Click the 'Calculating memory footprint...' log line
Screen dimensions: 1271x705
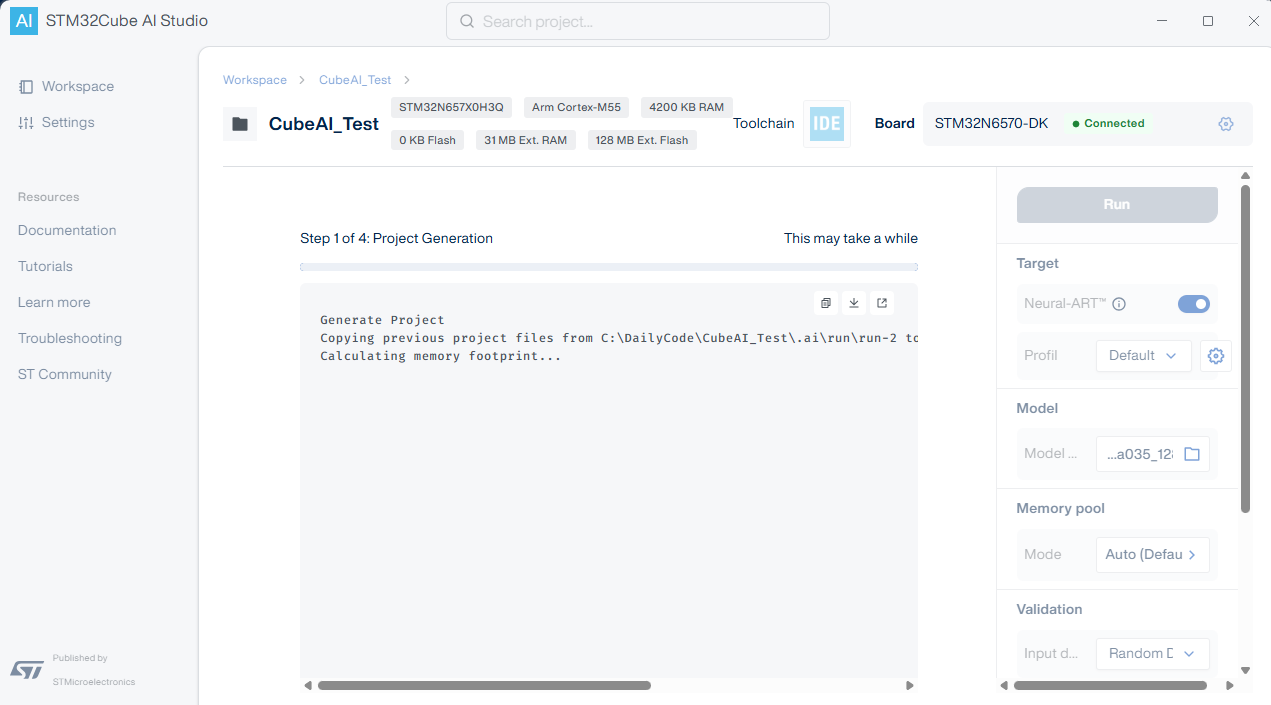pos(440,356)
